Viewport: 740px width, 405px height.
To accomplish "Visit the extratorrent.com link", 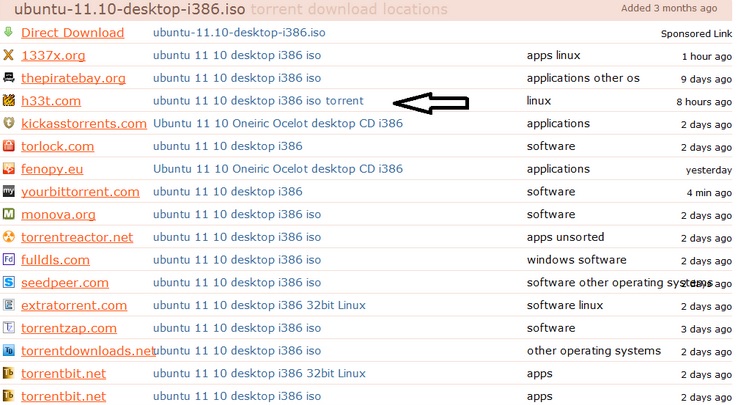I will 74,305.
